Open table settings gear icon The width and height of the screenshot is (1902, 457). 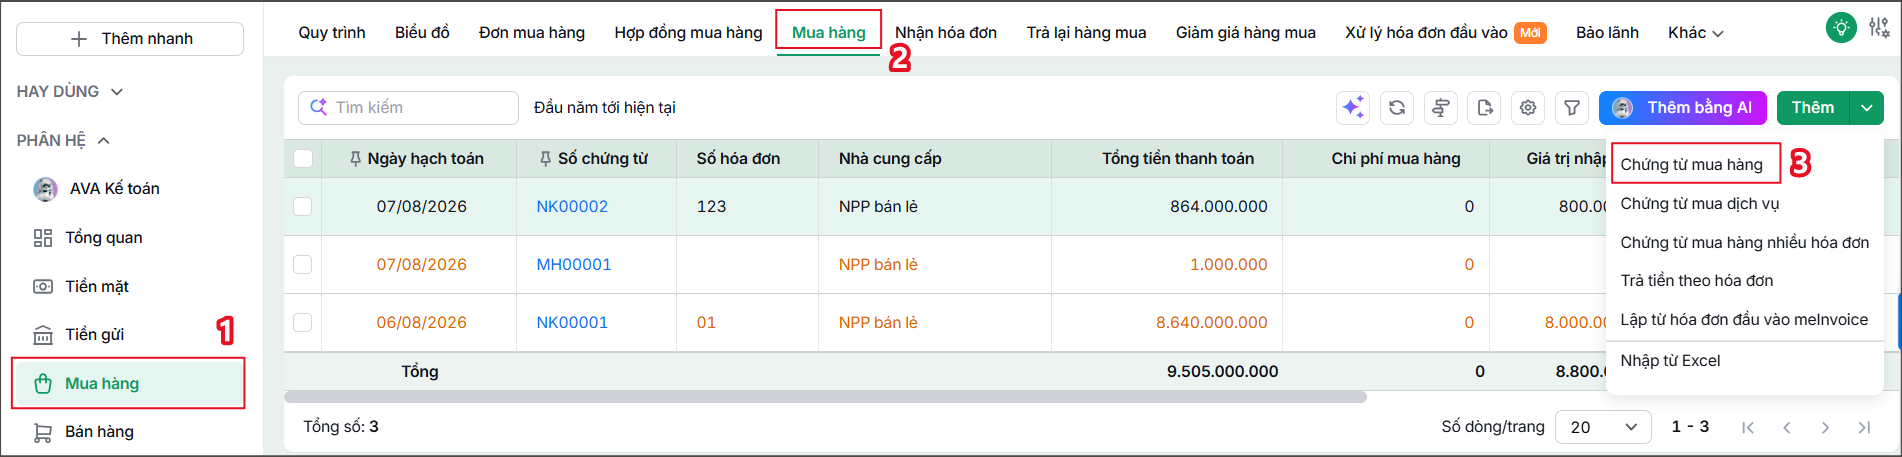(x=1528, y=107)
